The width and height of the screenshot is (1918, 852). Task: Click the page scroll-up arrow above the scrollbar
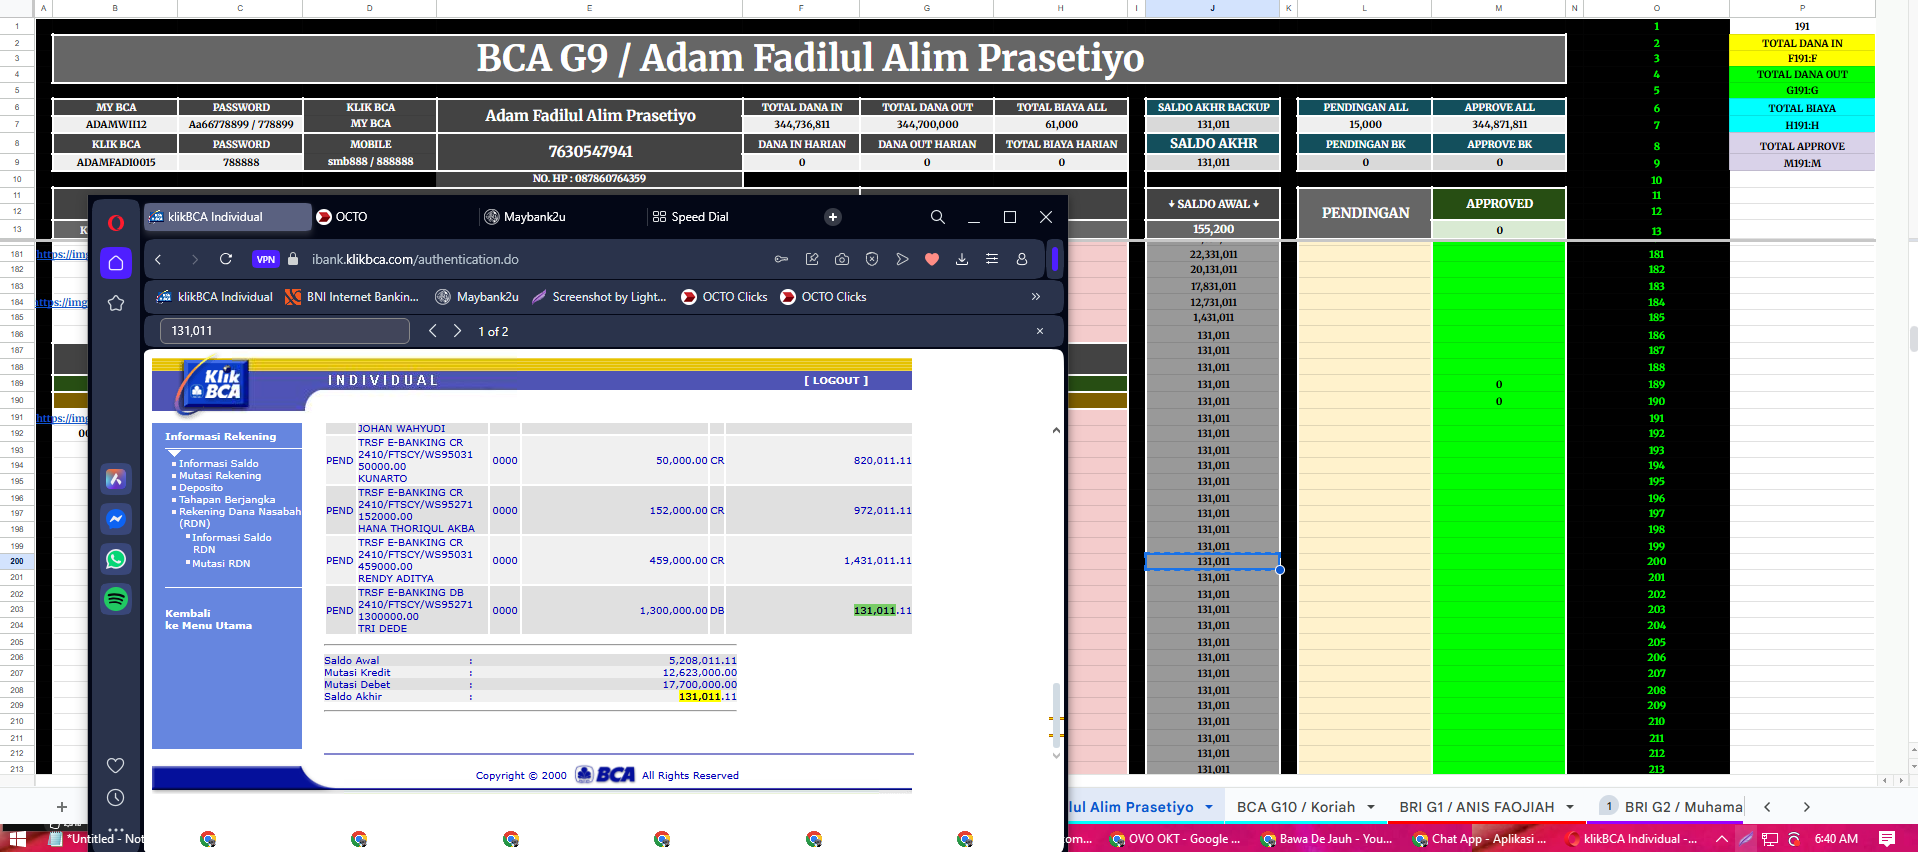[1056, 430]
